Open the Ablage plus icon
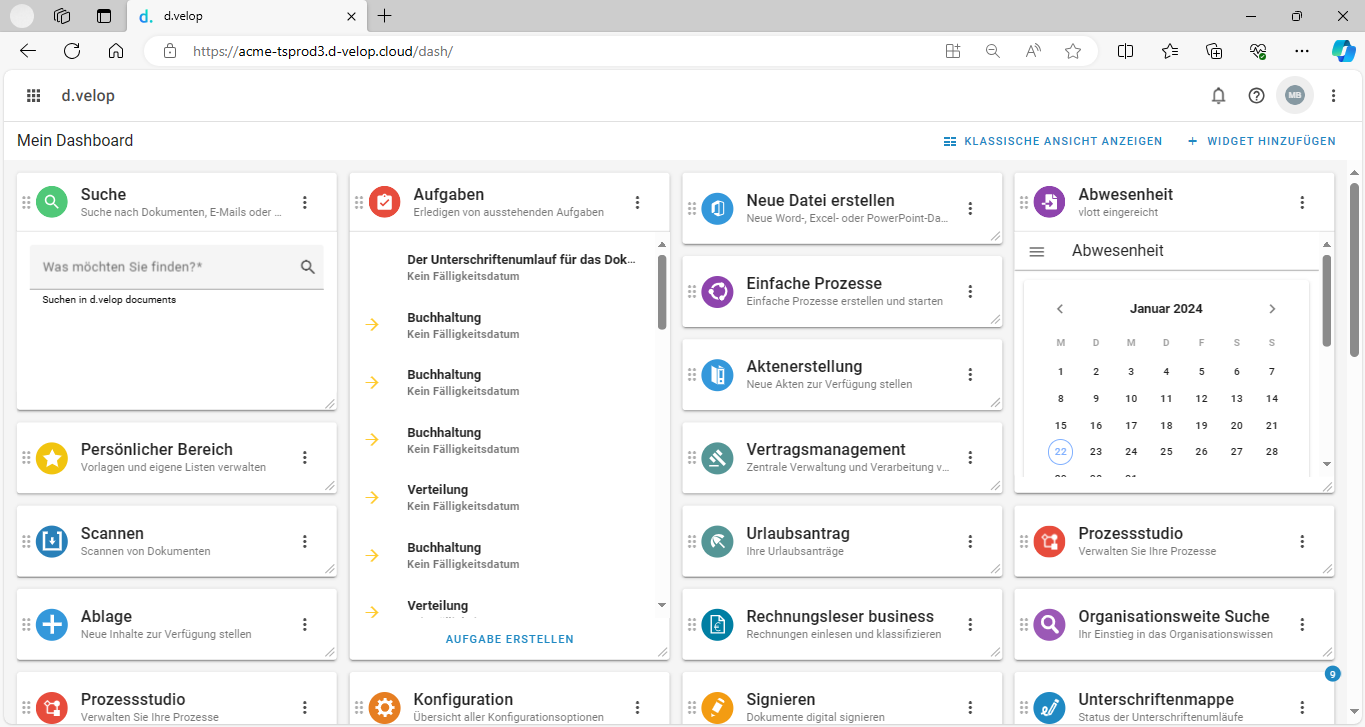Viewport: 1365px width, 727px height. pyautogui.click(x=52, y=625)
